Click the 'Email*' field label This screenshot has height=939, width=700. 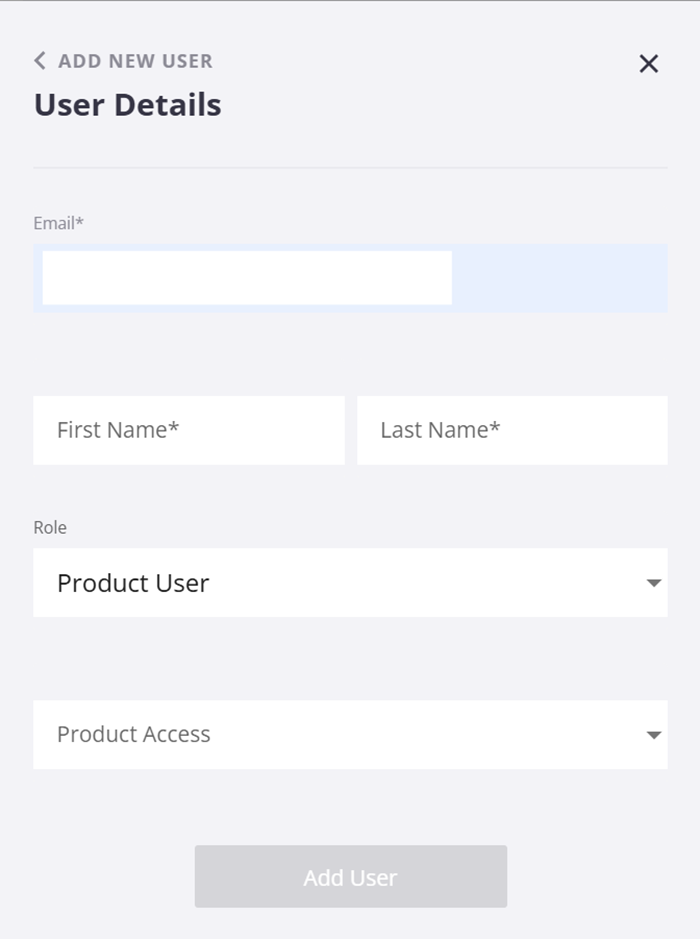59,223
